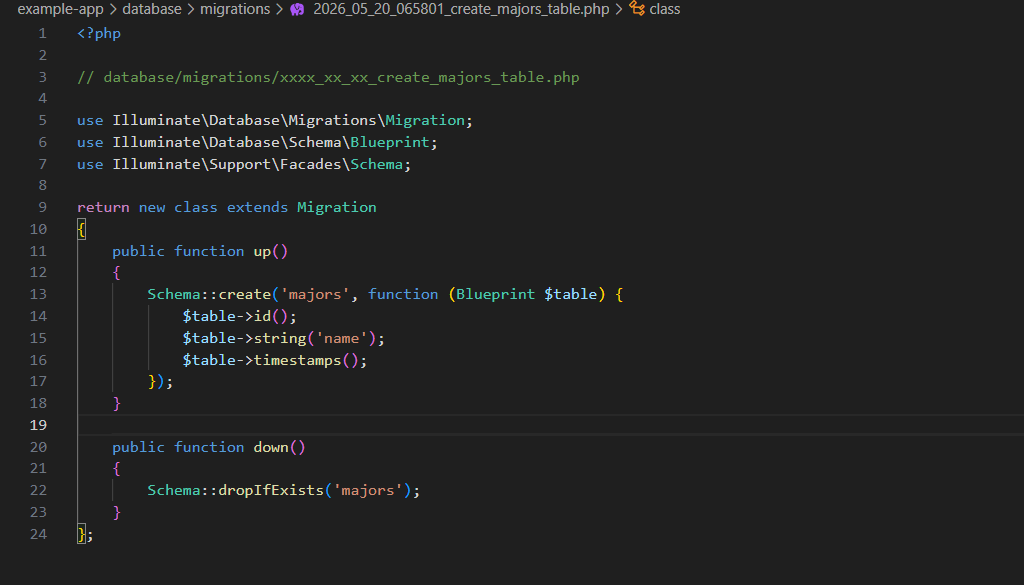1024x585 pixels.
Task: Click the 'majors' string on line 13
Action: (x=315, y=294)
